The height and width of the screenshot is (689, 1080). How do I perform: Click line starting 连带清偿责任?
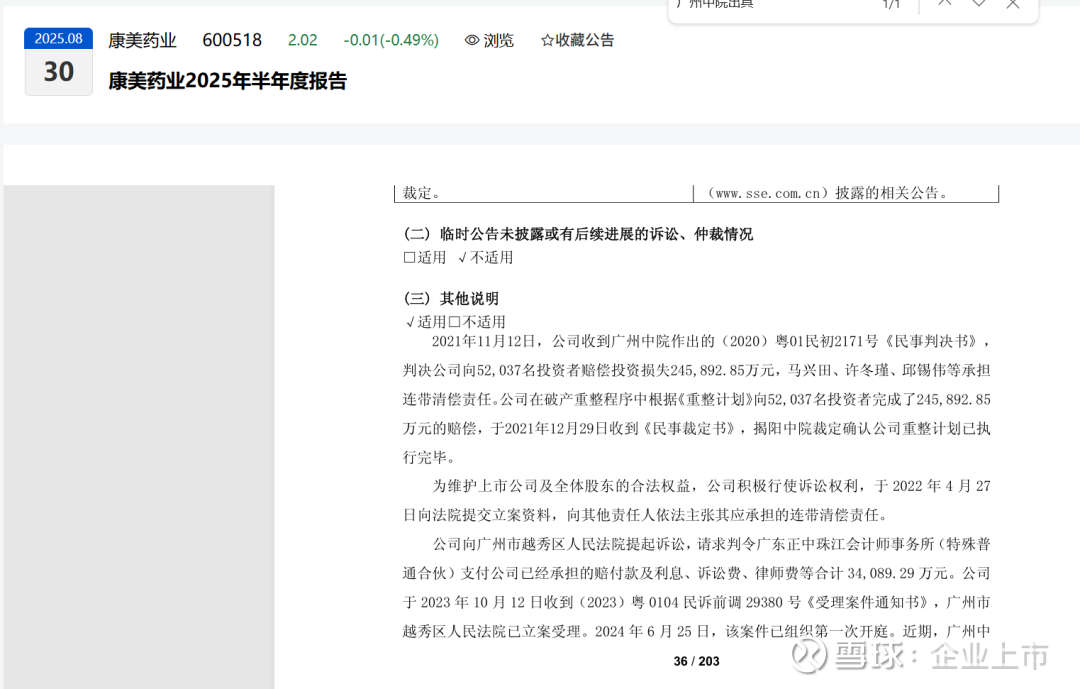point(696,400)
